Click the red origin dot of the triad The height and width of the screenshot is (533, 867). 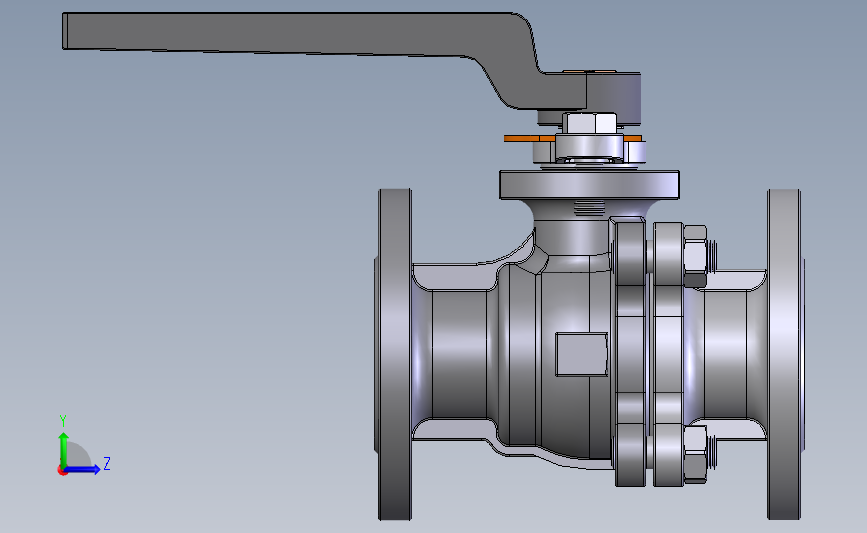click(62, 471)
